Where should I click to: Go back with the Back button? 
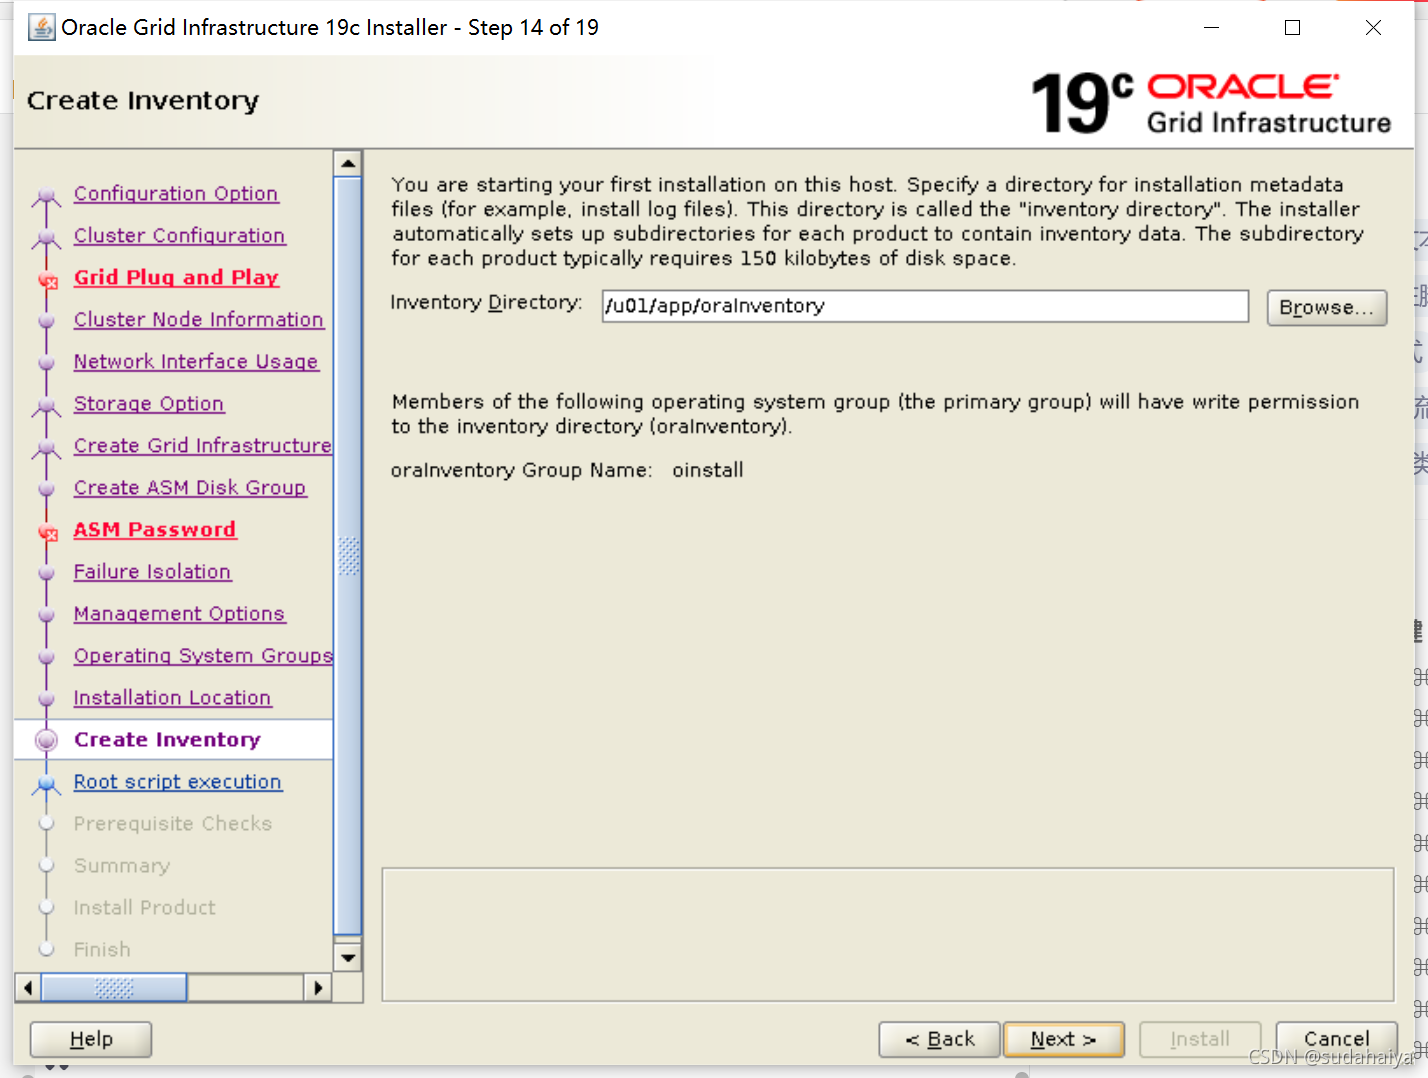939,1039
